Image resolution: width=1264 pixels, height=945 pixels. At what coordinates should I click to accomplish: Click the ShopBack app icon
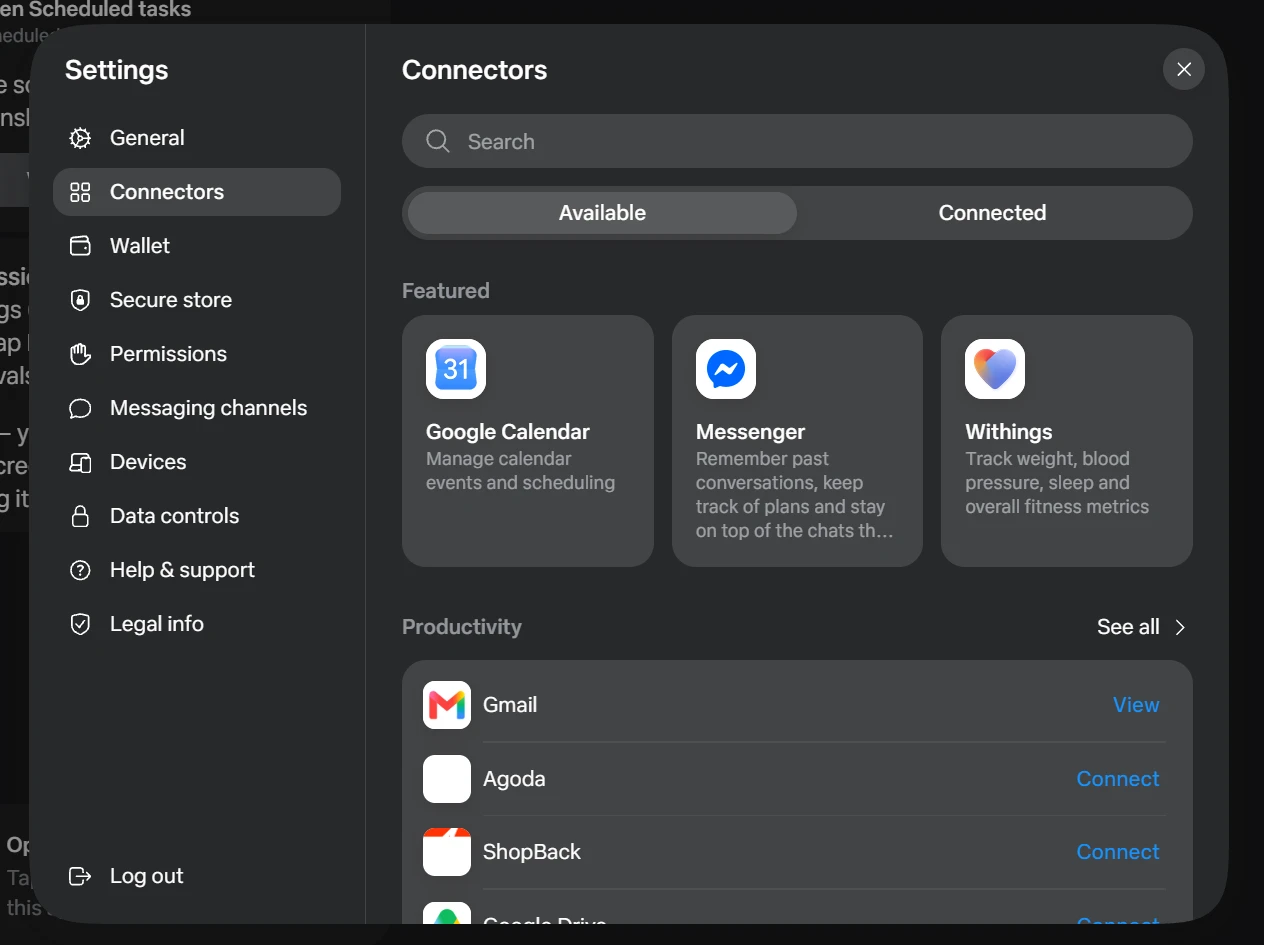pyautogui.click(x=447, y=852)
